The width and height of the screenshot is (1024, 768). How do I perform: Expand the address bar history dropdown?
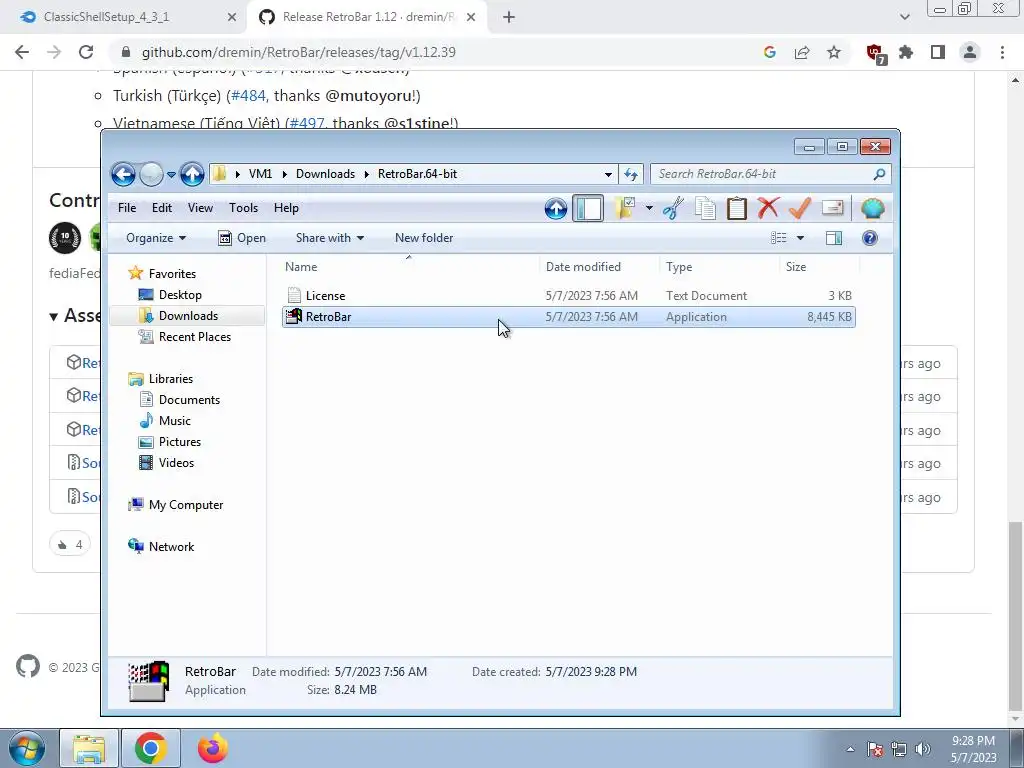(608, 174)
